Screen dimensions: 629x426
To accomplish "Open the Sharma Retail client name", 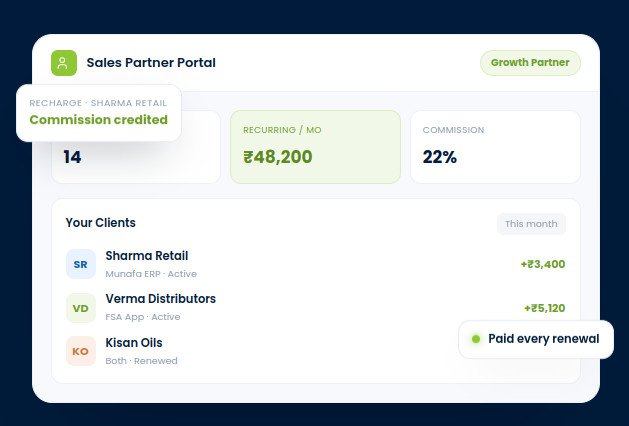I will [x=147, y=256].
